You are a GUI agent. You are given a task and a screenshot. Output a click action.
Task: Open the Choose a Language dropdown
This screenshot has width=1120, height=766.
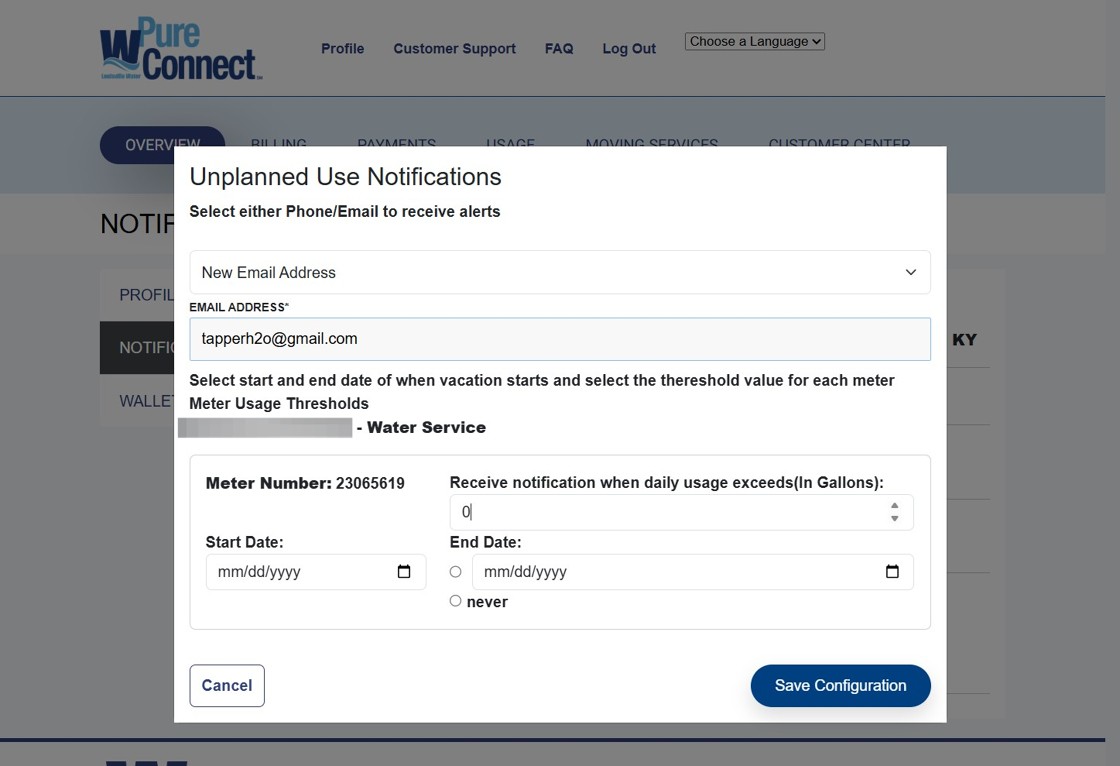pyautogui.click(x=755, y=41)
